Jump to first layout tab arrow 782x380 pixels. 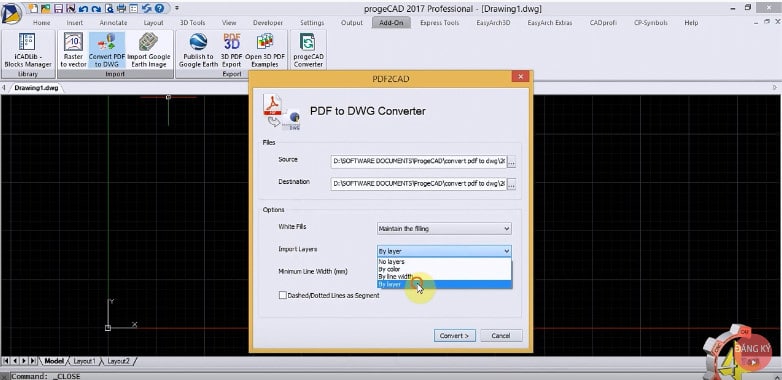pyautogui.click(x=6, y=361)
